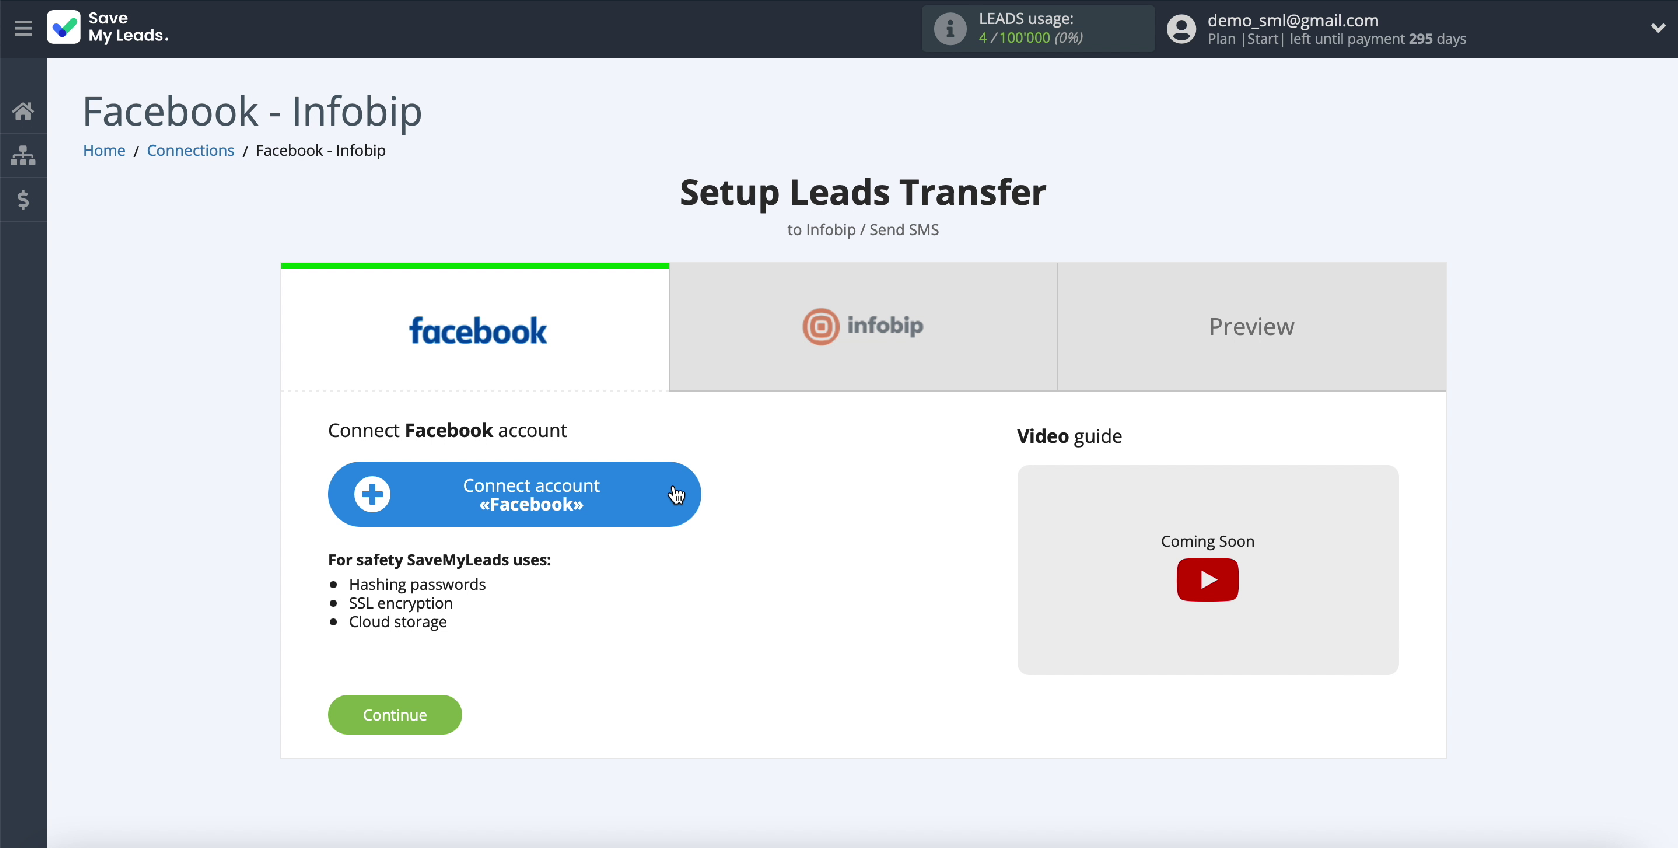Click the 'Setup Leads Transfer' heading

coord(863,192)
